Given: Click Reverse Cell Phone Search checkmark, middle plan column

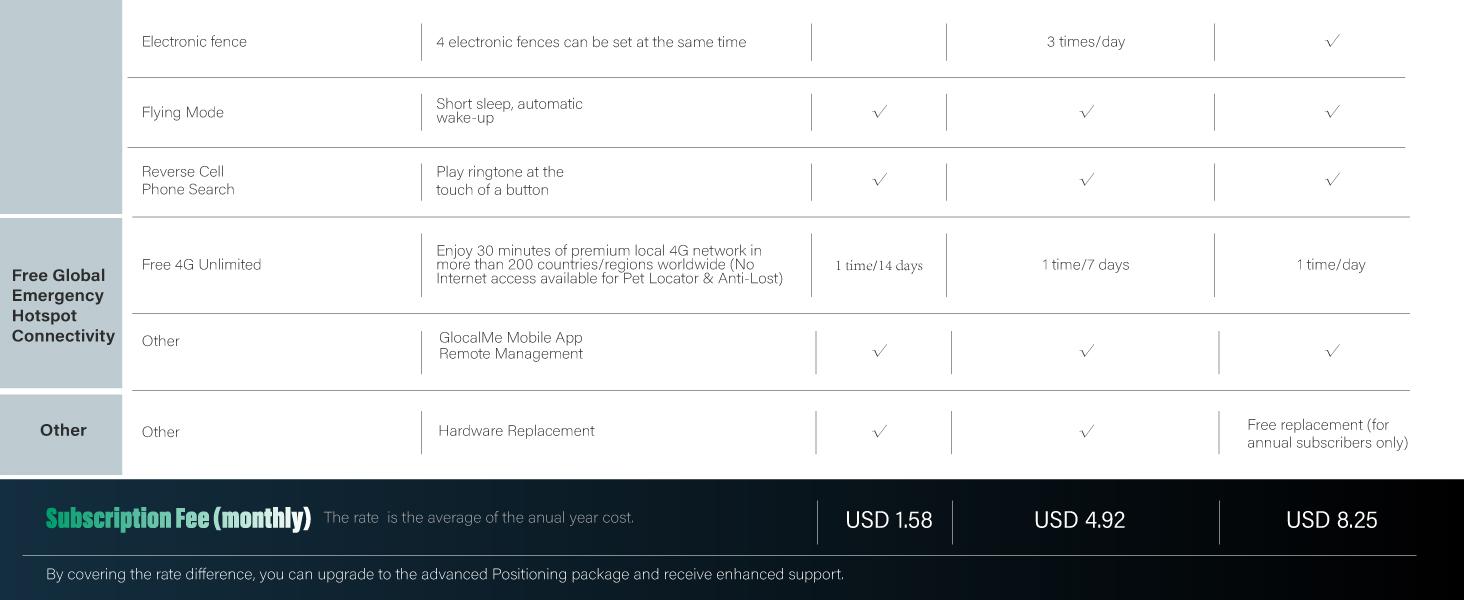Looking at the screenshot, I should click(1087, 180).
